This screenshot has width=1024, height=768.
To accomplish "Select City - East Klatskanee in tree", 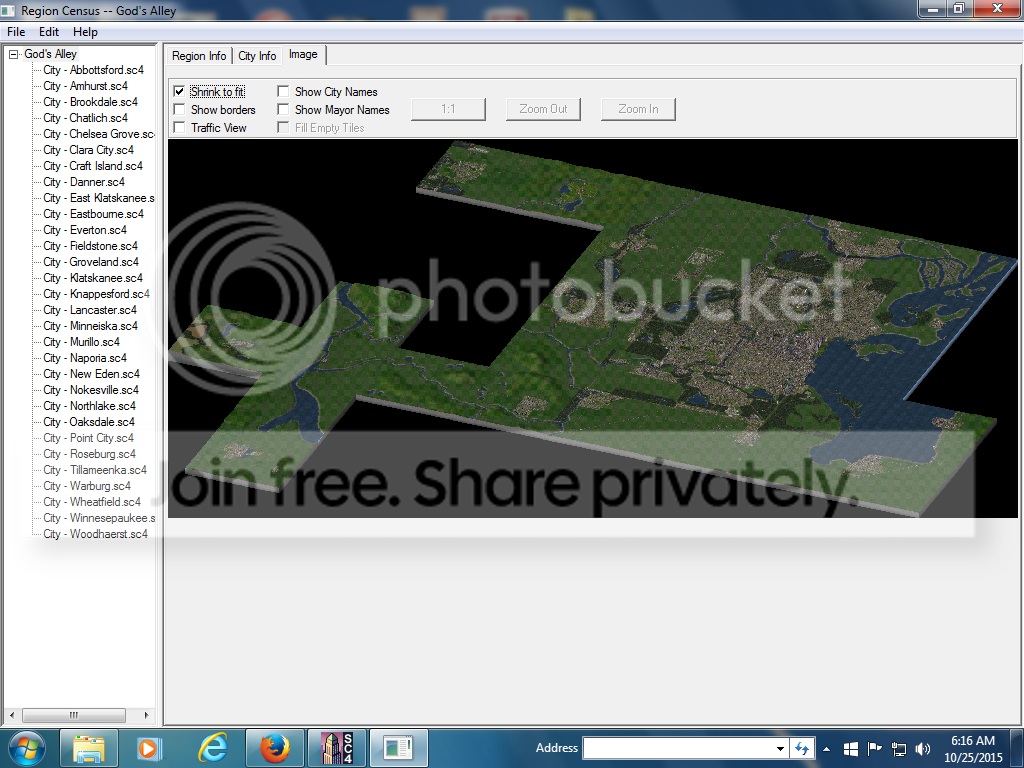I will [x=99, y=198].
